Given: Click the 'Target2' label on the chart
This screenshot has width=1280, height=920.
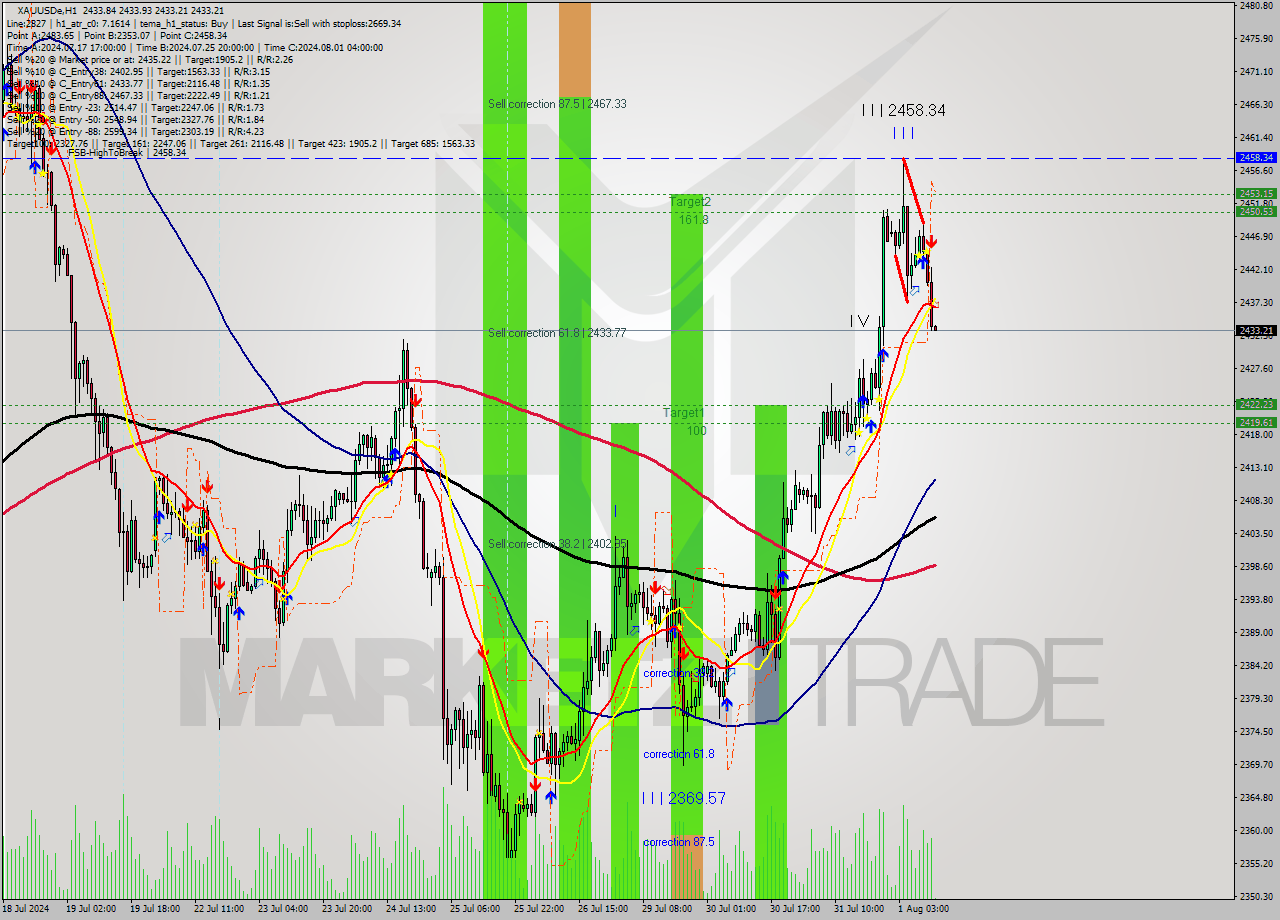Looking at the screenshot, I should point(690,202).
